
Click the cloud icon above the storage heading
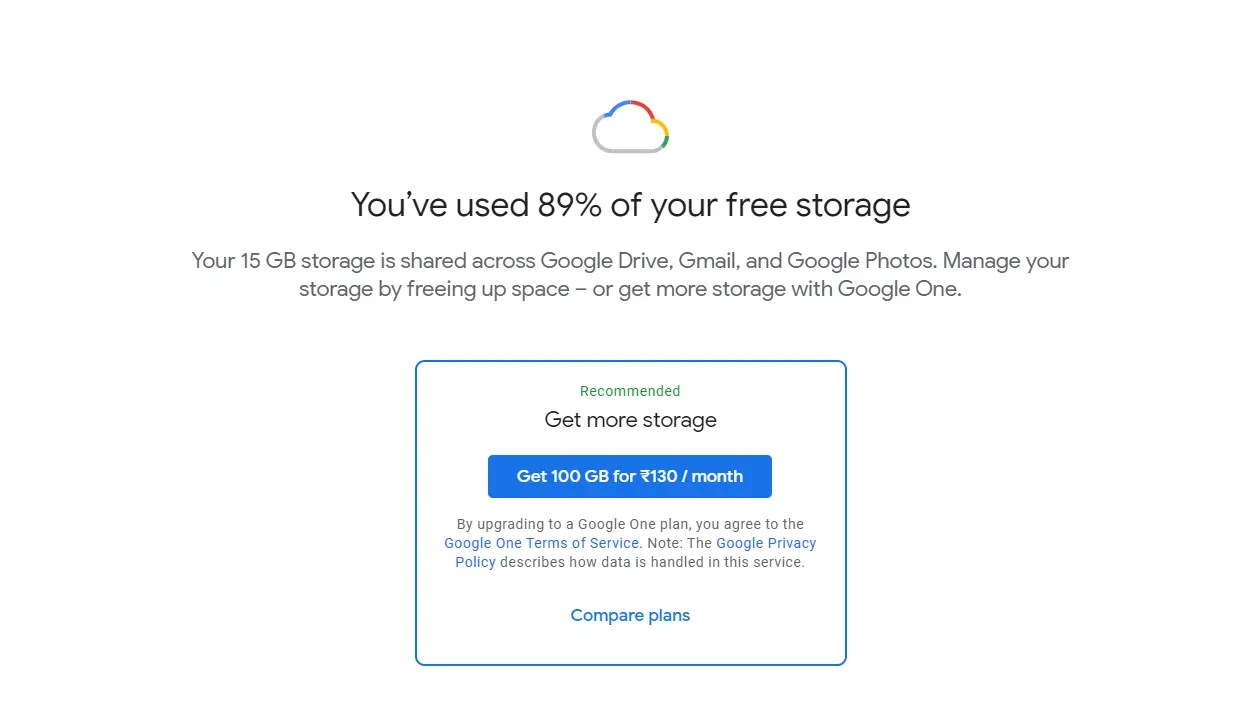coord(630,126)
